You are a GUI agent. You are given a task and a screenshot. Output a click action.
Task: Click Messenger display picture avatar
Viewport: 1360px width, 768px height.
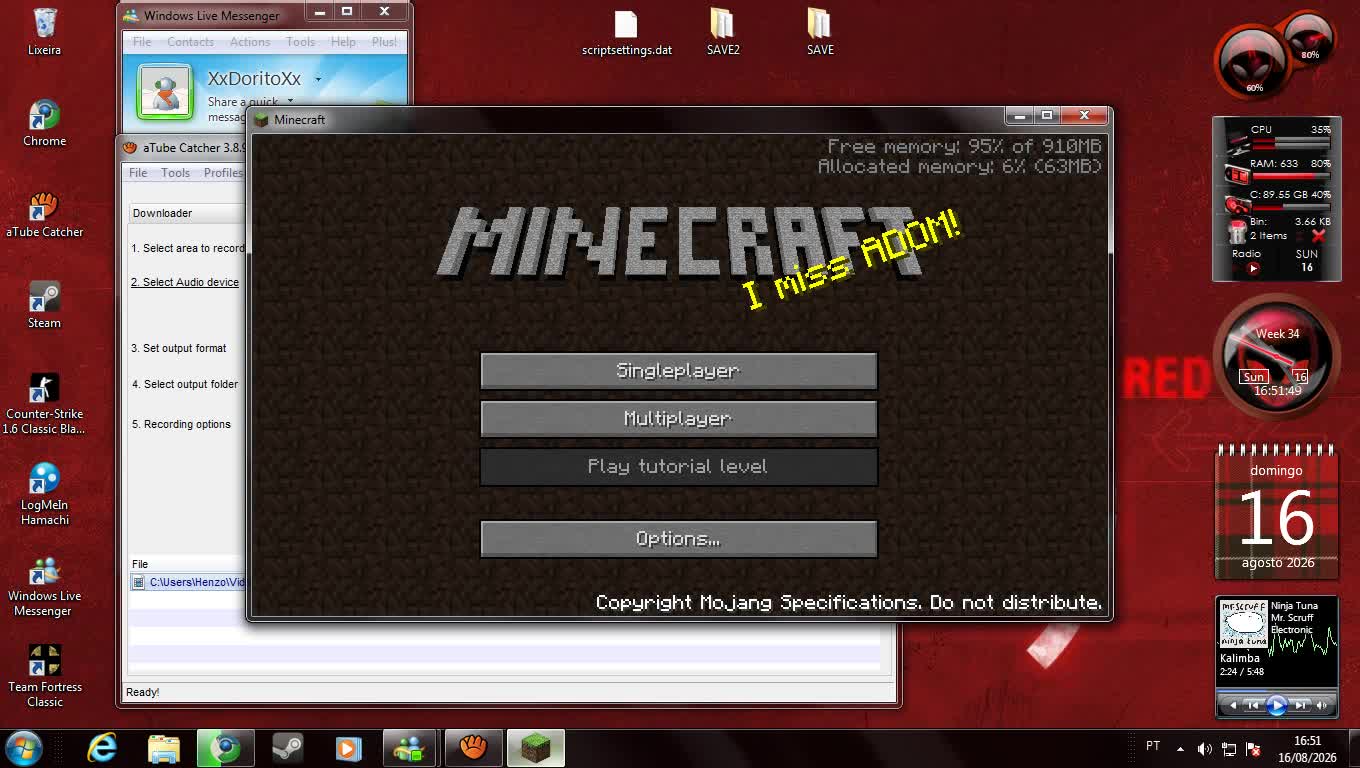click(165, 91)
